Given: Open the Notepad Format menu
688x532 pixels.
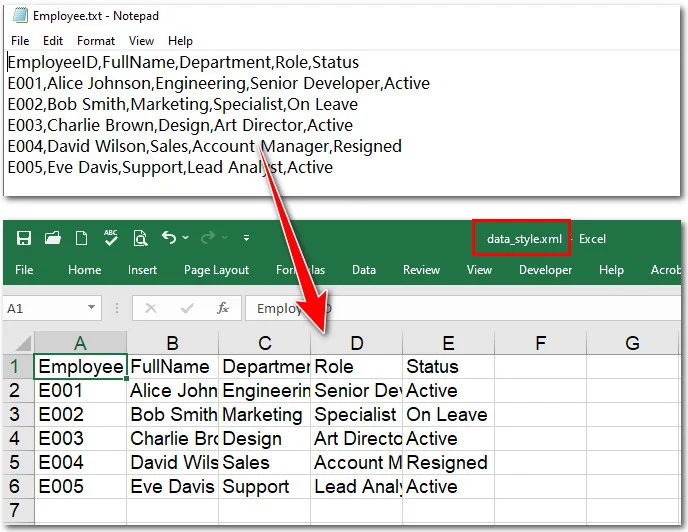Looking at the screenshot, I should click(96, 41).
